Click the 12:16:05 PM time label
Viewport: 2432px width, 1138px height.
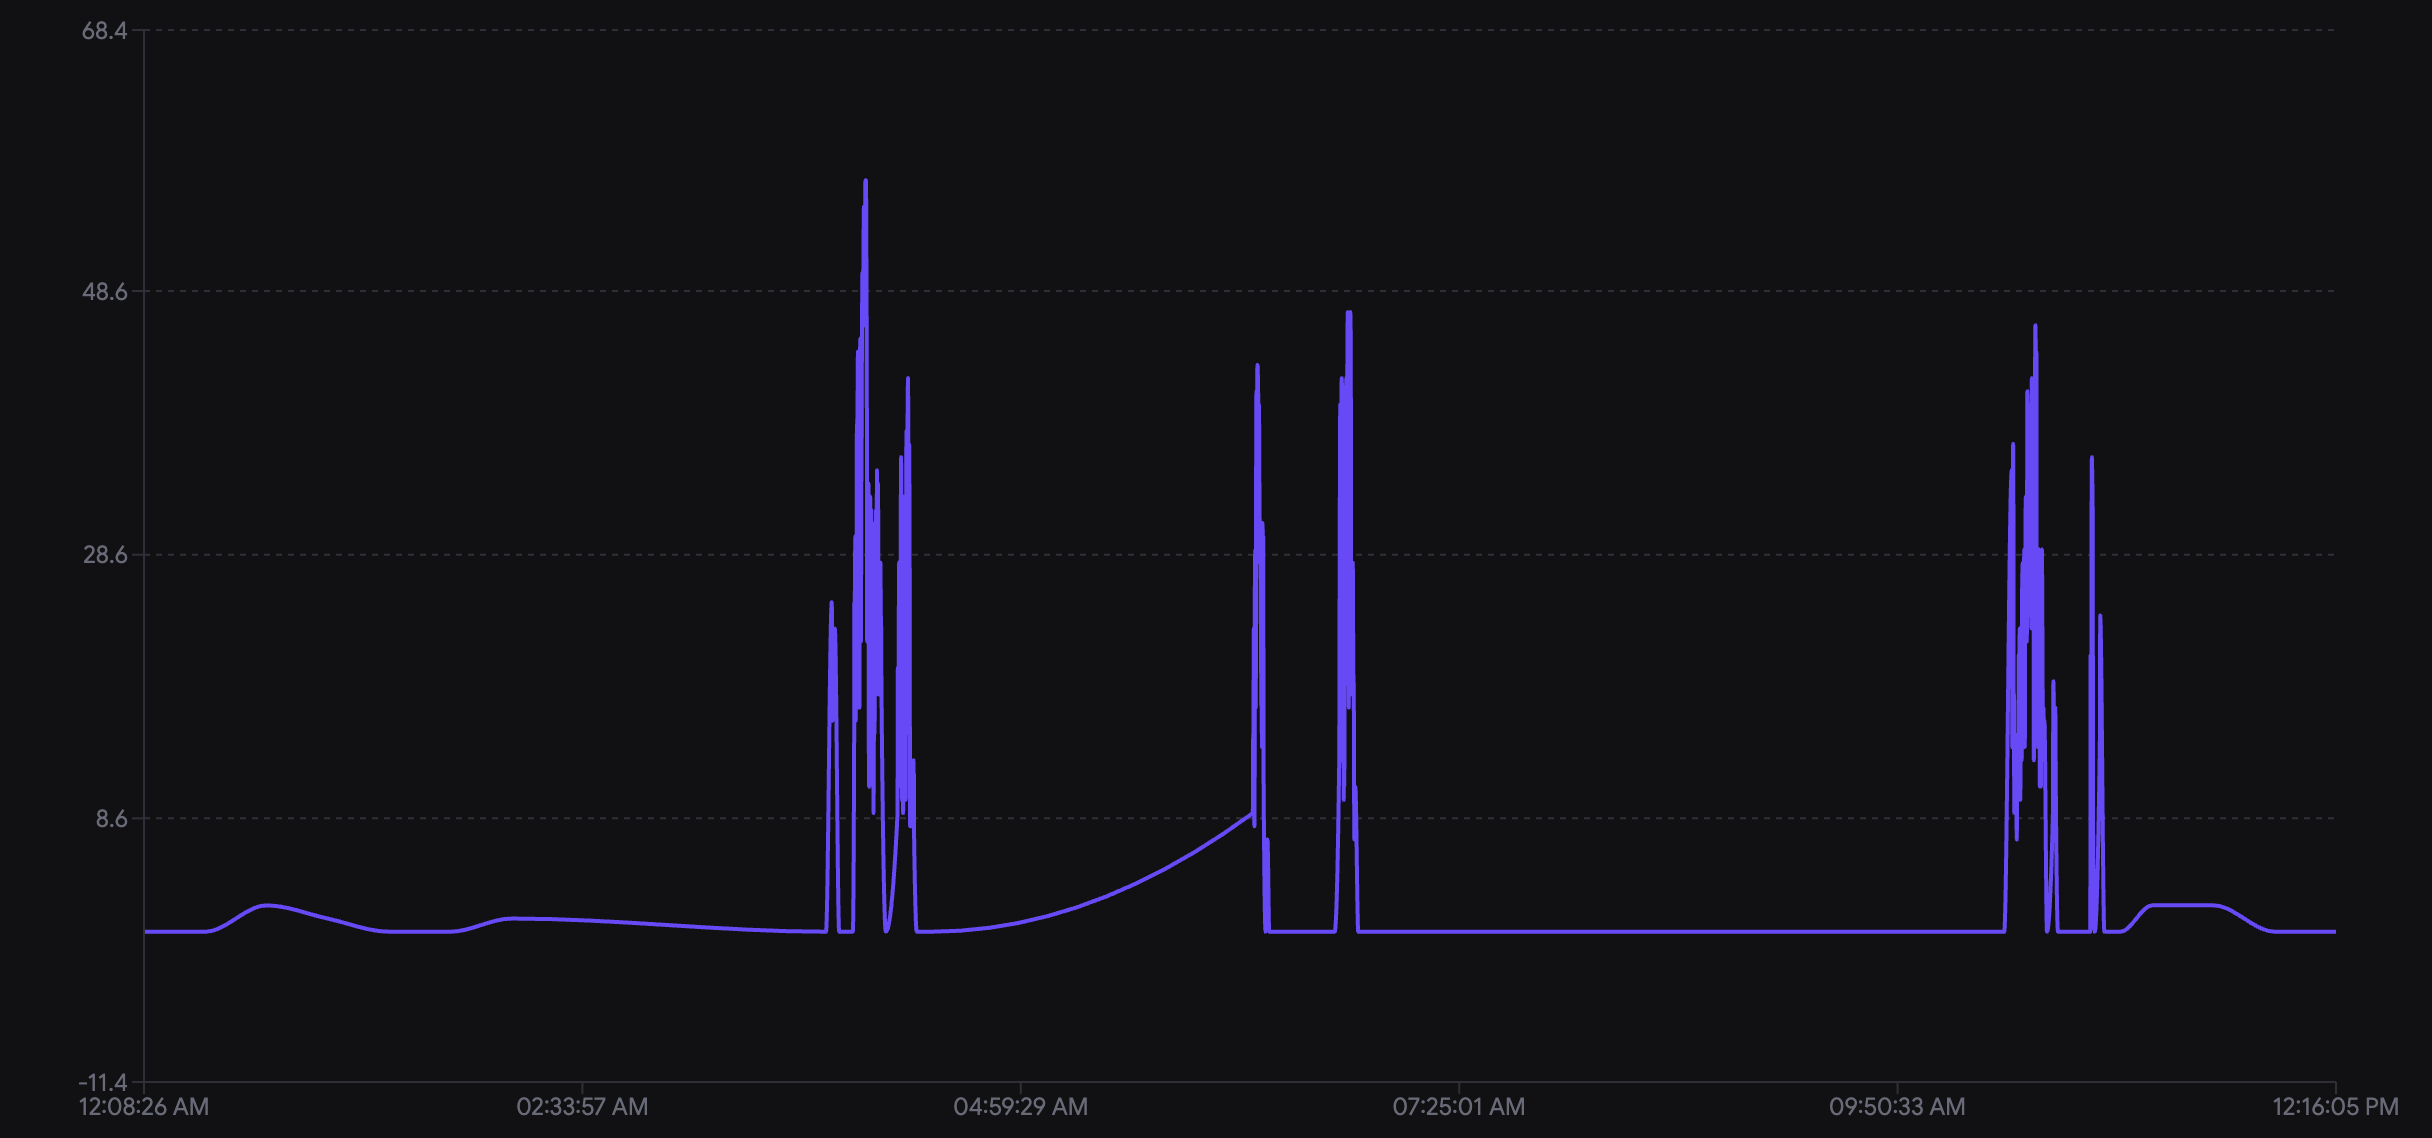[2335, 1107]
